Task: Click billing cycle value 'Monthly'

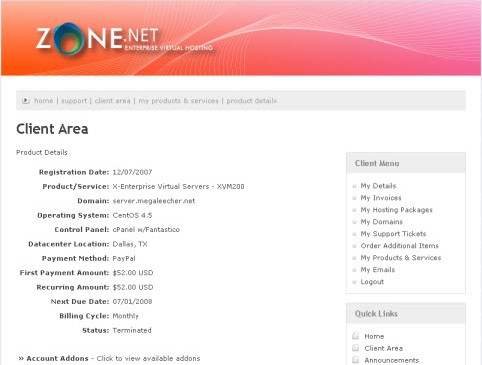Action: tap(125, 316)
